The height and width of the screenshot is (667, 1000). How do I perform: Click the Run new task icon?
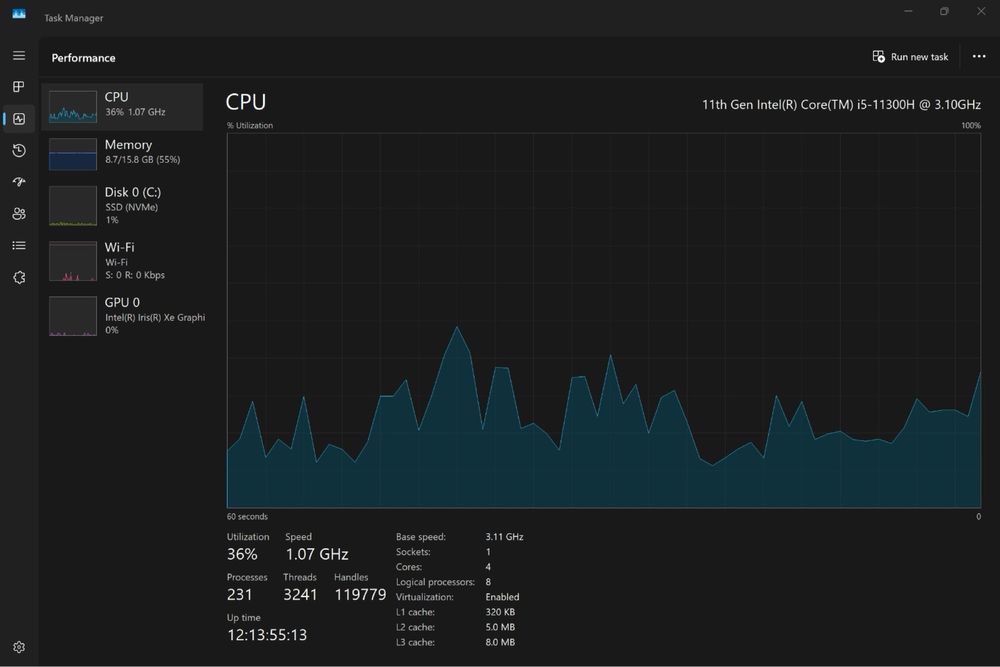[879, 57]
